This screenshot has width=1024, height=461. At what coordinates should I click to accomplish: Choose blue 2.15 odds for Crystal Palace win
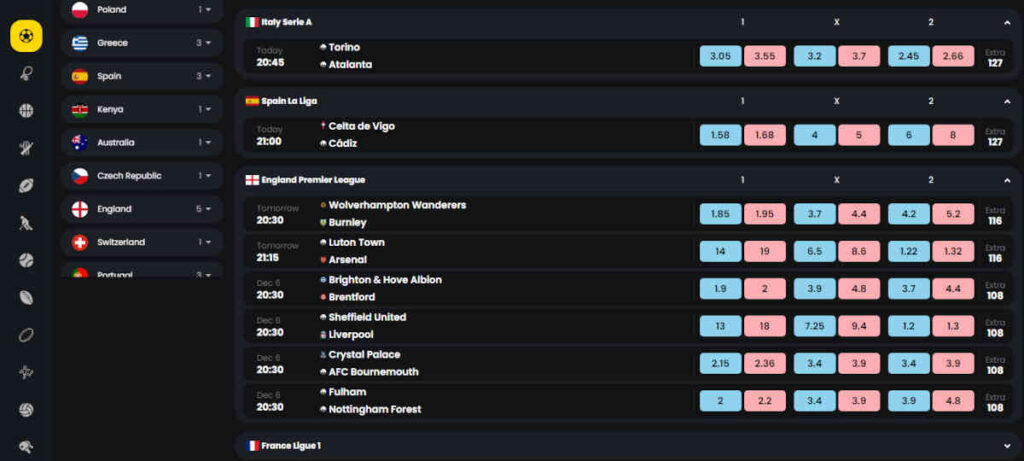click(720, 363)
